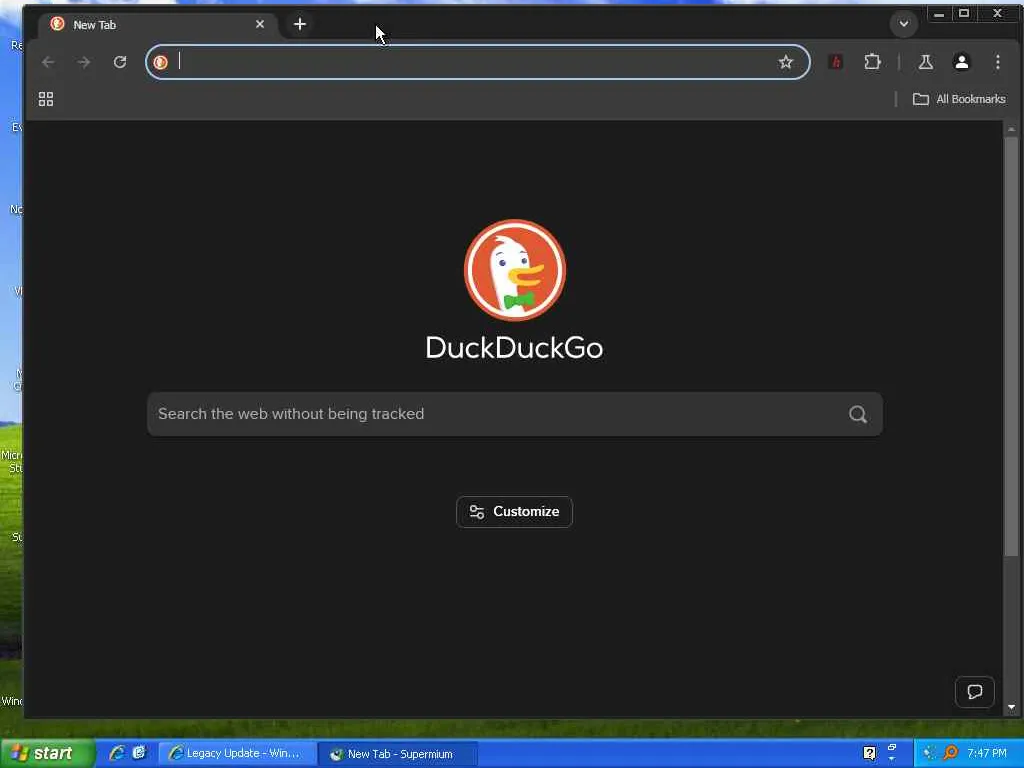Switch to Legacy Update taskbar window
Screen dimensions: 1024x768
pyautogui.click(x=236, y=754)
